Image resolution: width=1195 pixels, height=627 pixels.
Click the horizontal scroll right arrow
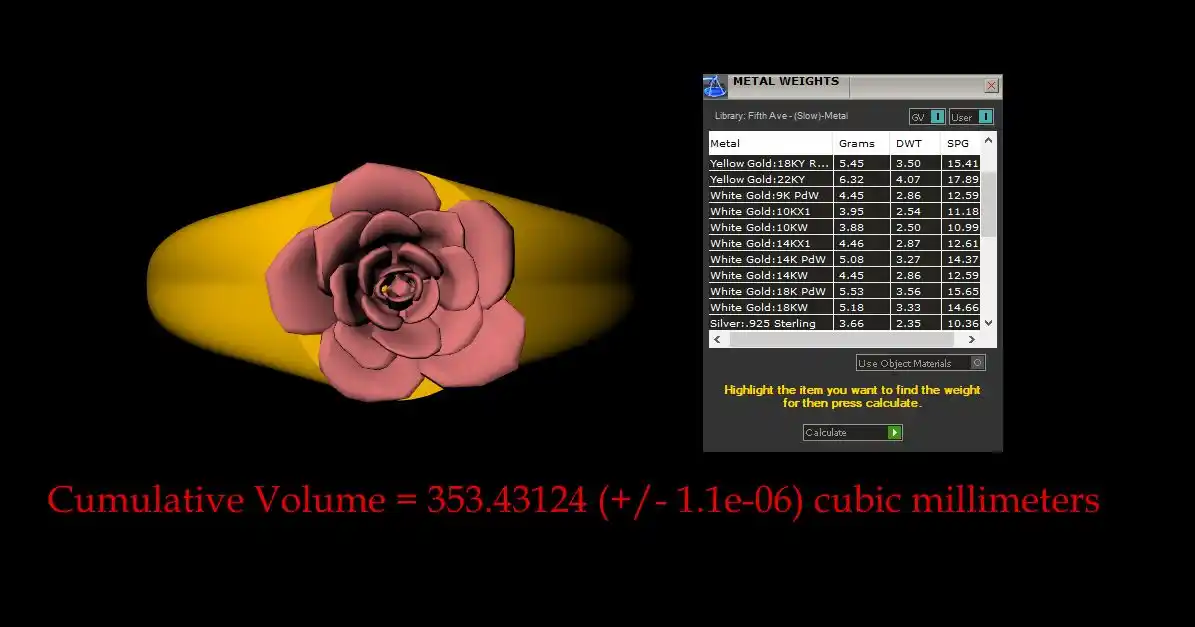click(x=973, y=340)
